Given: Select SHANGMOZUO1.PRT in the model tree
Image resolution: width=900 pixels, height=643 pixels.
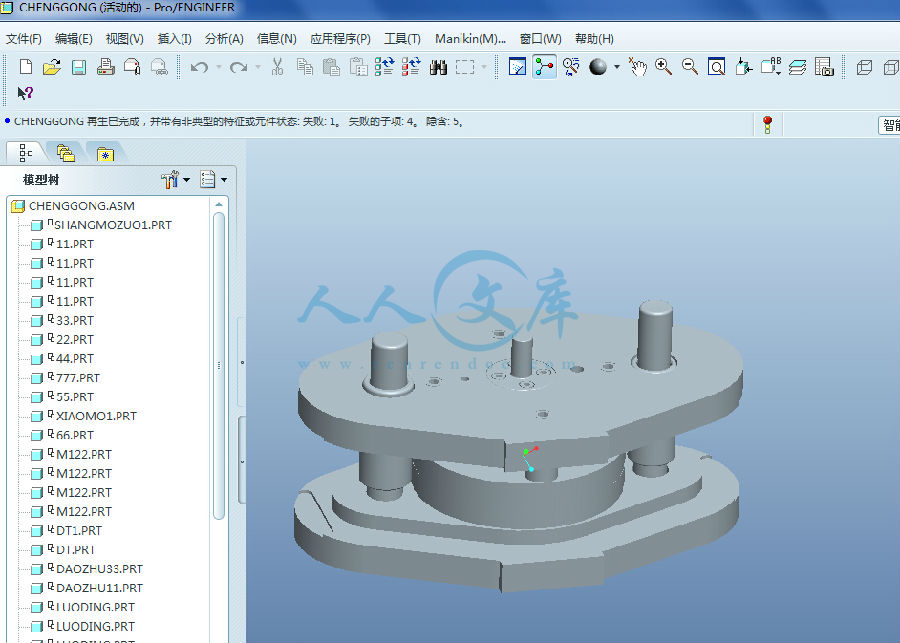Looking at the screenshot, I should 101,225.
